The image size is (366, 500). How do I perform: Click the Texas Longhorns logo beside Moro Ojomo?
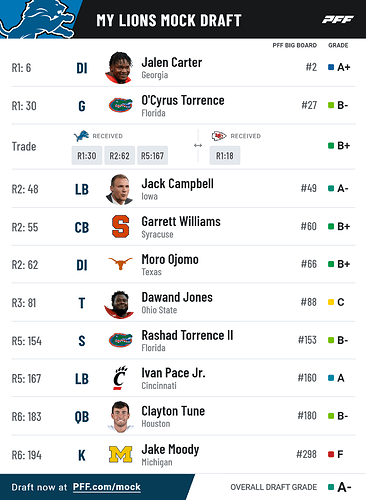(120, 263)
